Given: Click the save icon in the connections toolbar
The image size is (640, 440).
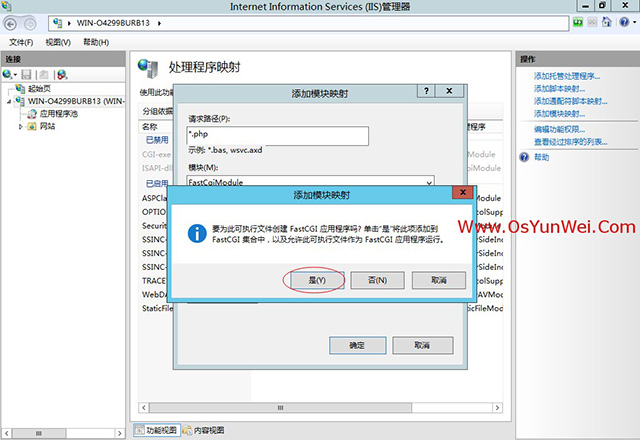Looking at the screenshot, I should point(27,75).
